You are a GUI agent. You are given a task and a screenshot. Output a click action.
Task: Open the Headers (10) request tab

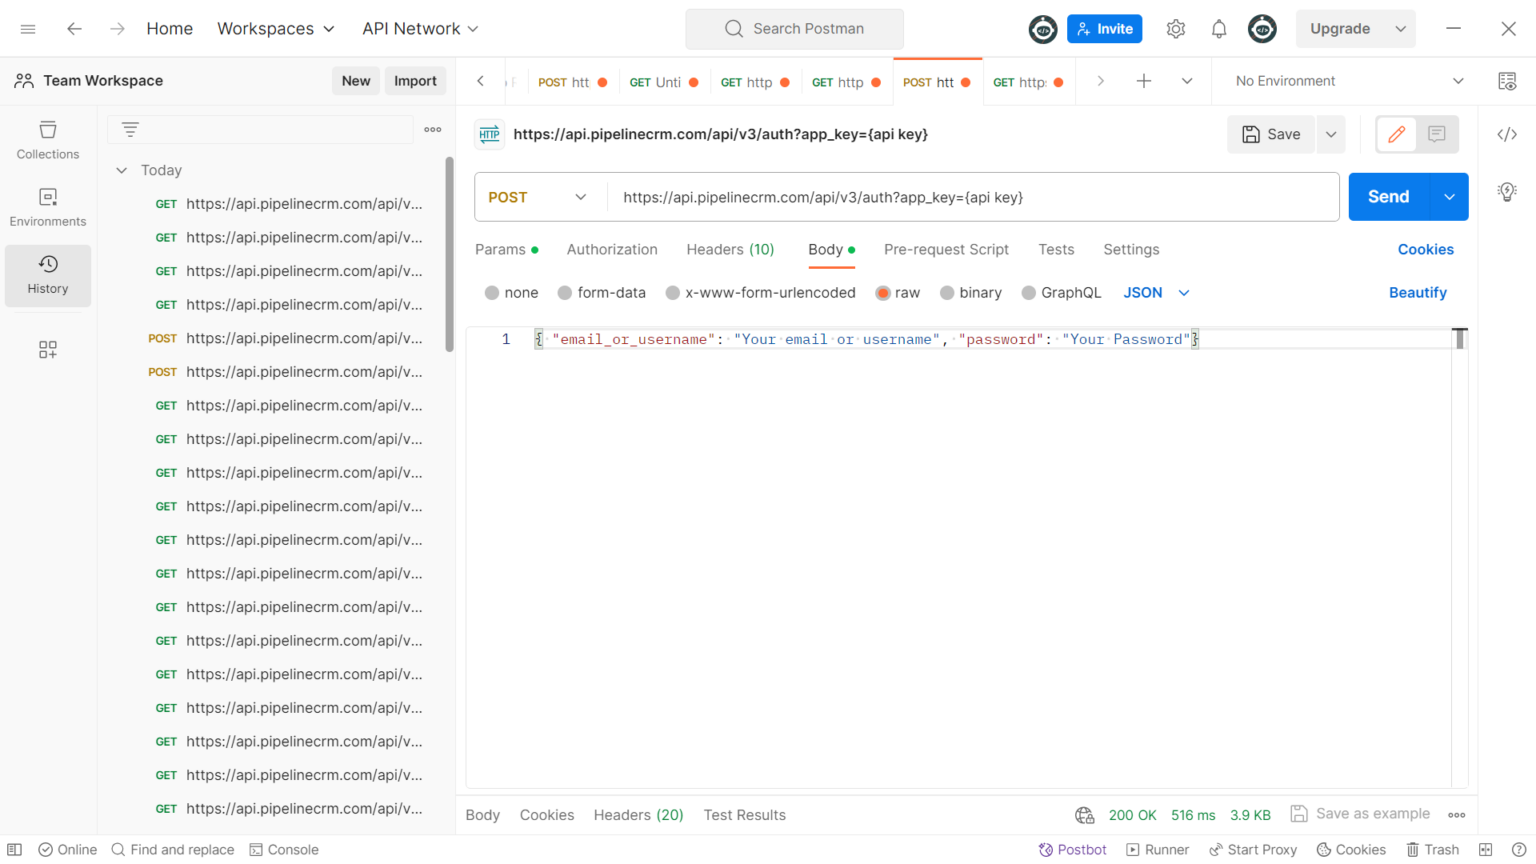(730, 250)
